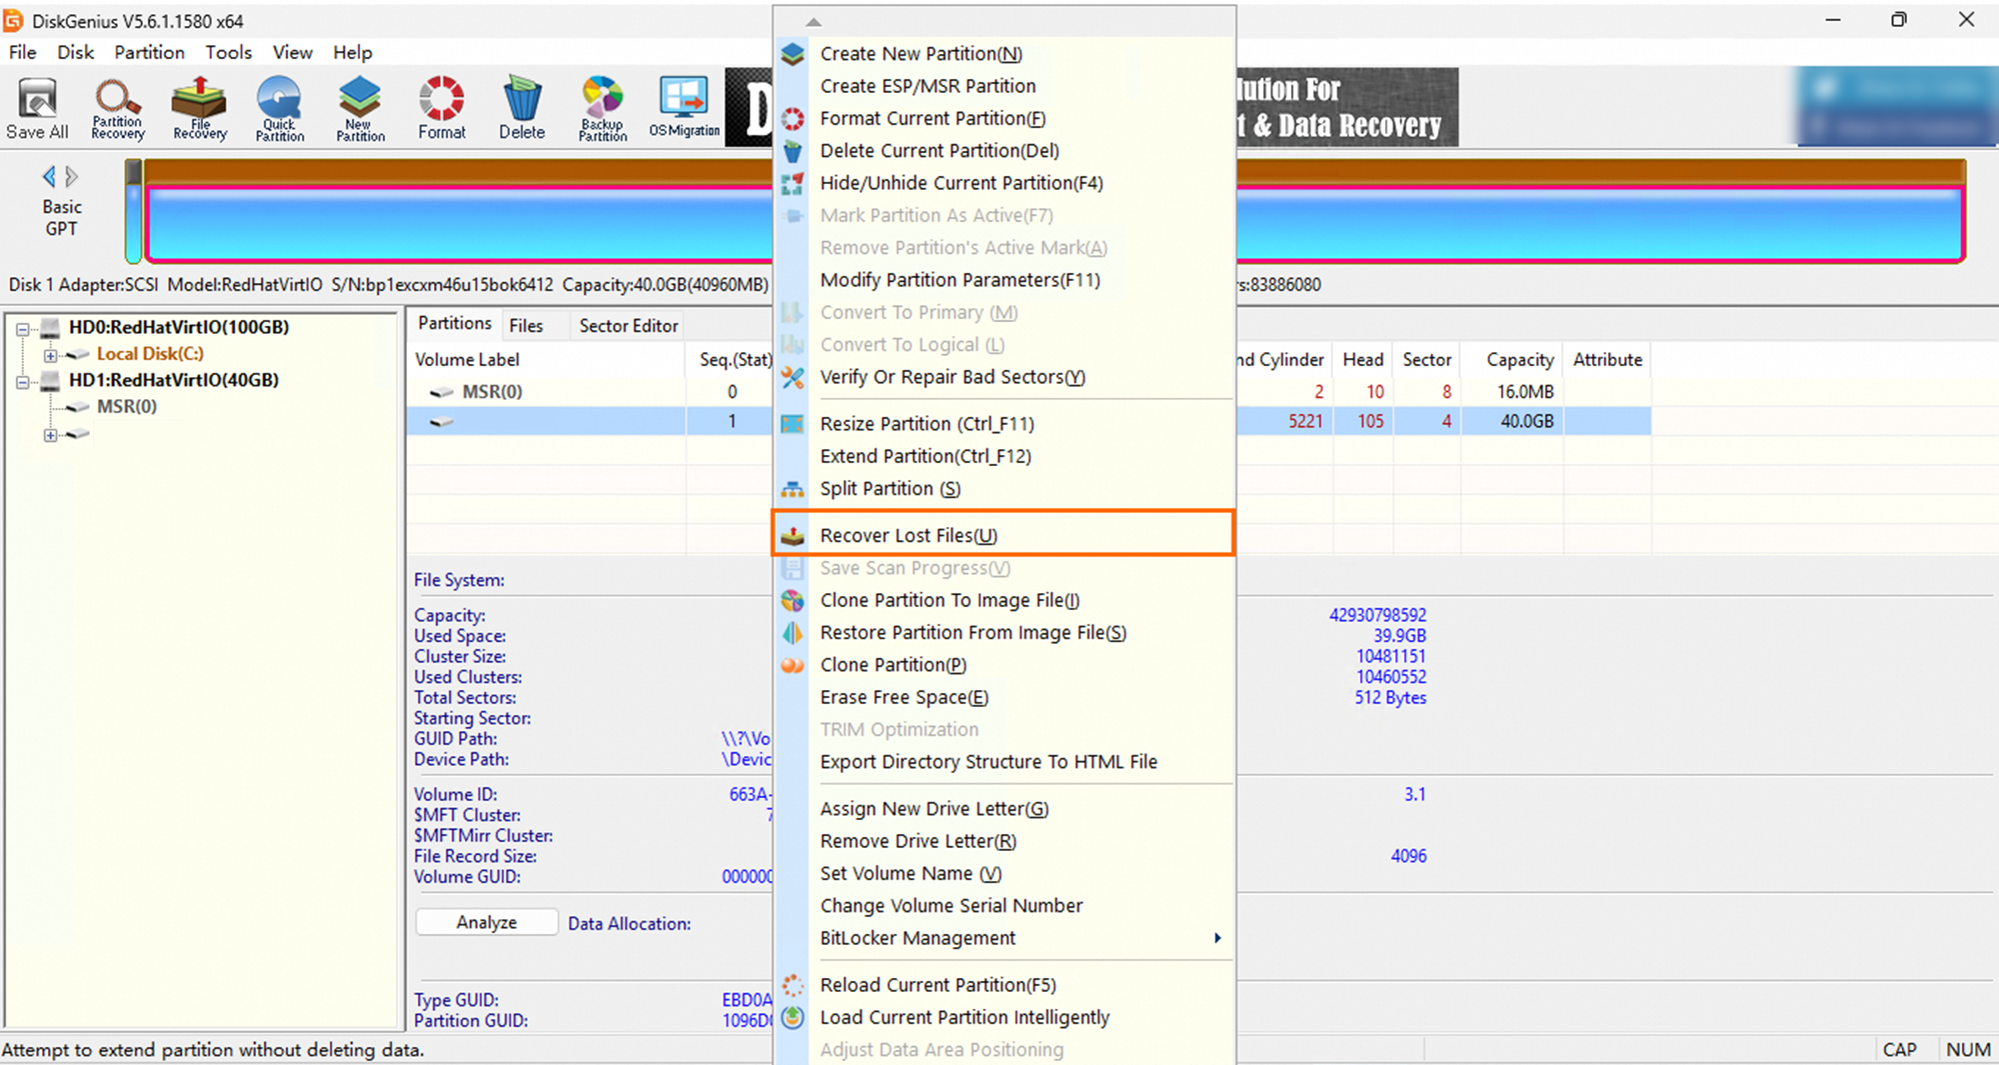Open the Tools menu
Viewport: 1999px width, 1065px height.
(228, 52)
